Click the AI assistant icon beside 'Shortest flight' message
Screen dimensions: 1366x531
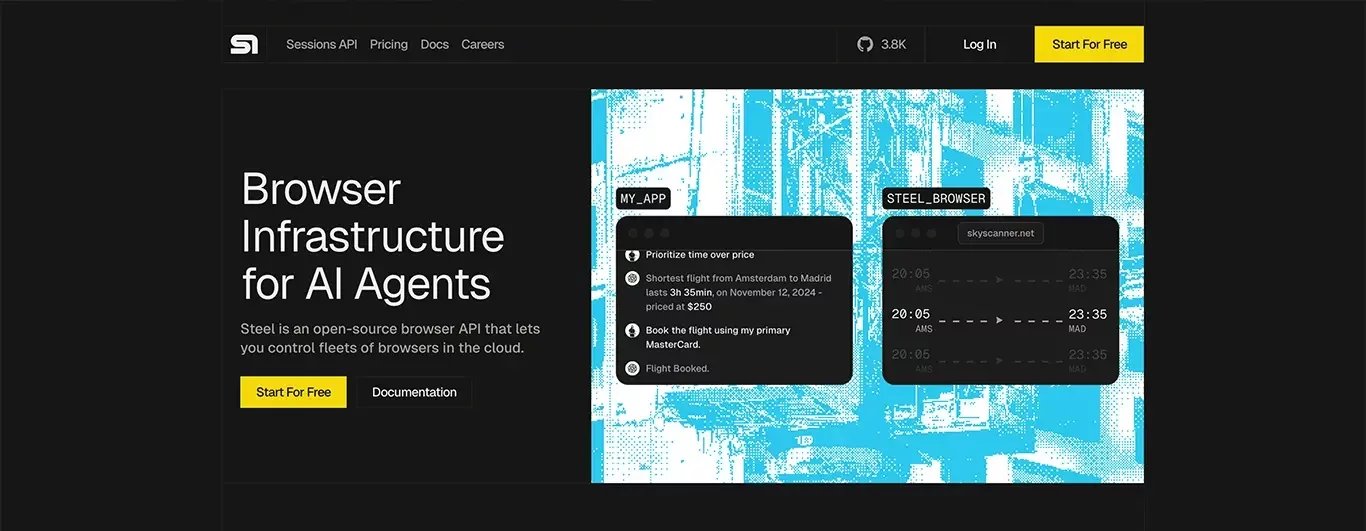tap(632, 278)
